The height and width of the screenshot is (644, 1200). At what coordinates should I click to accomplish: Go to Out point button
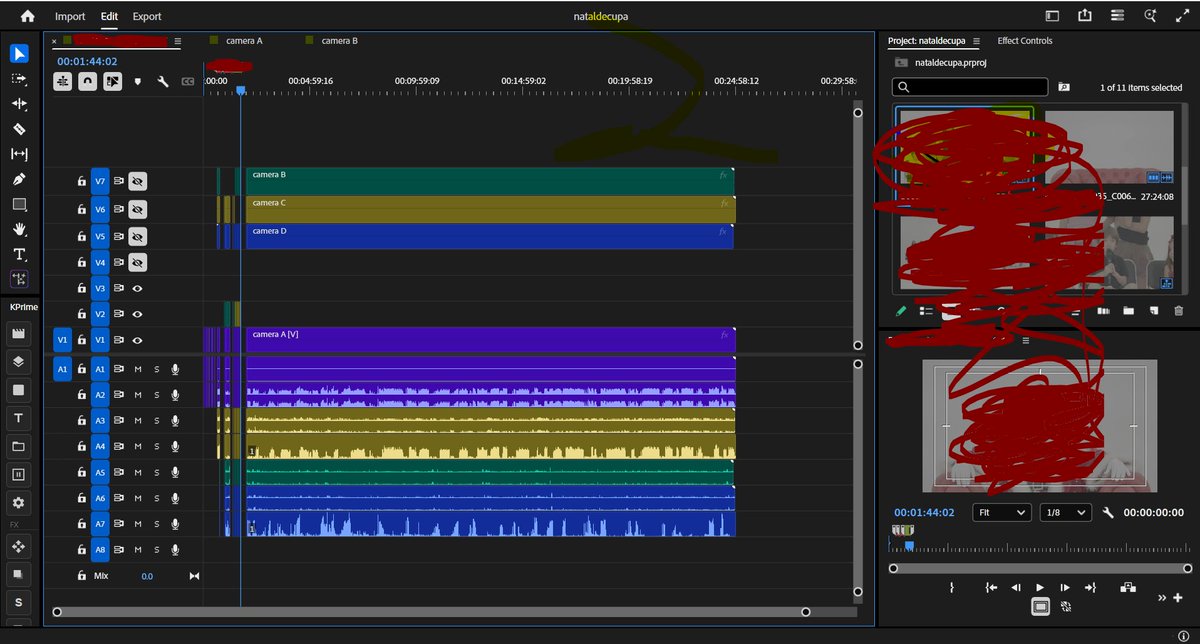pyautogui.click(x=1090, y=588)
